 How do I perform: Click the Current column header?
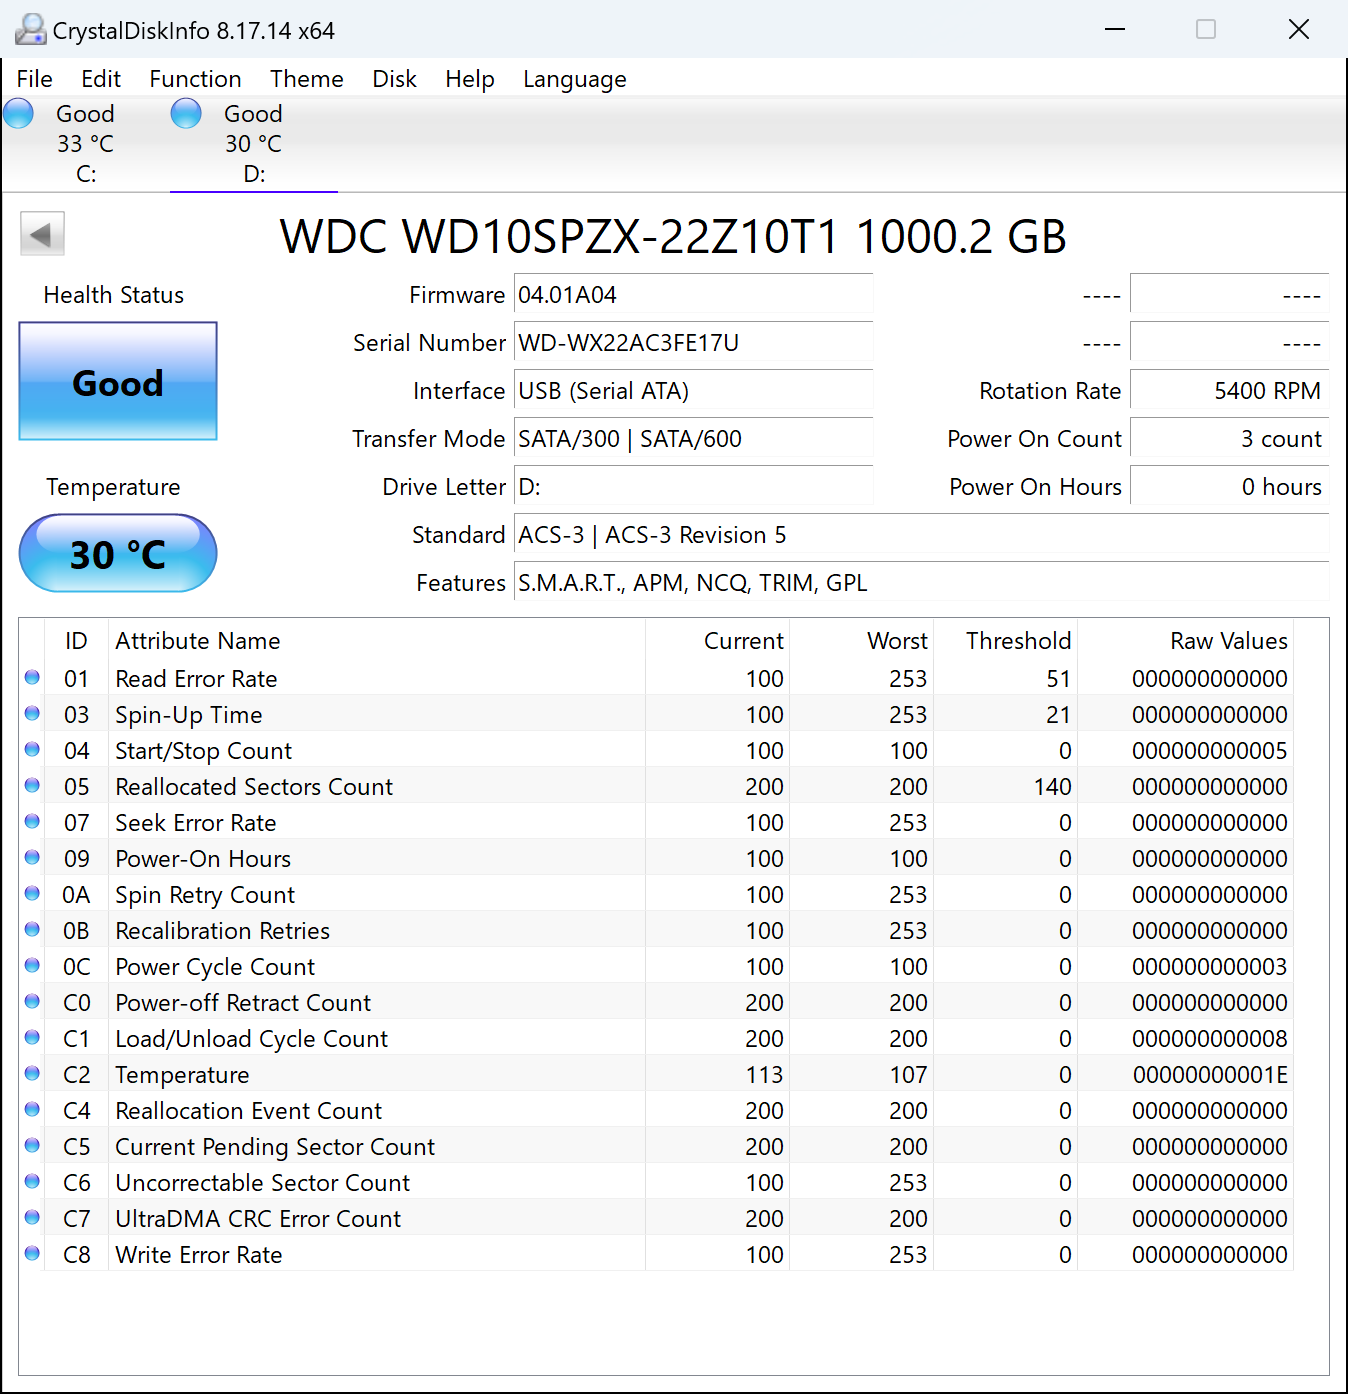(717, 641)
